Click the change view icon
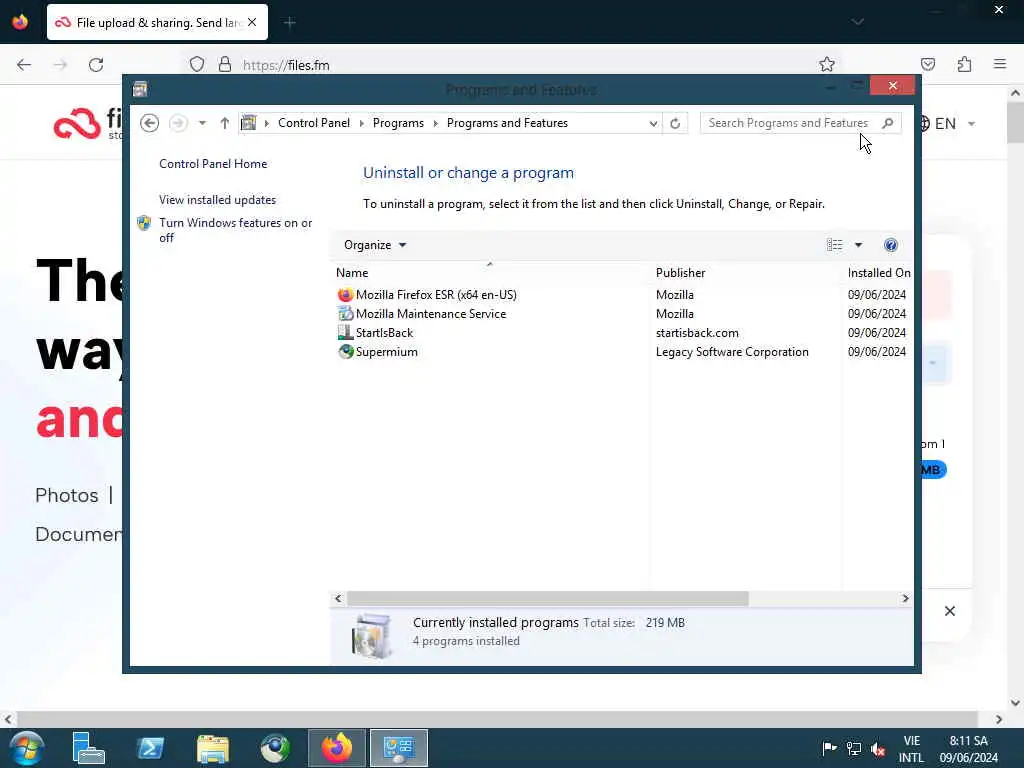 pyautogui.click(x=835, y=245)
